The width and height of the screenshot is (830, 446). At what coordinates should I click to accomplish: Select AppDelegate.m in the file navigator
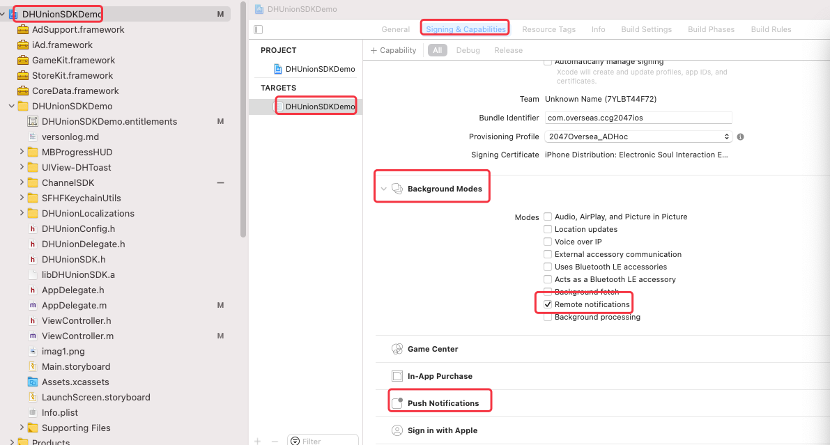pos(74,304)
